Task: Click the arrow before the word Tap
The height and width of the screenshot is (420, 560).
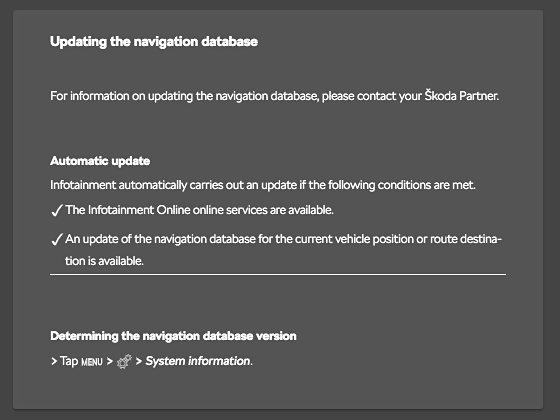Action: click(54, 361)
